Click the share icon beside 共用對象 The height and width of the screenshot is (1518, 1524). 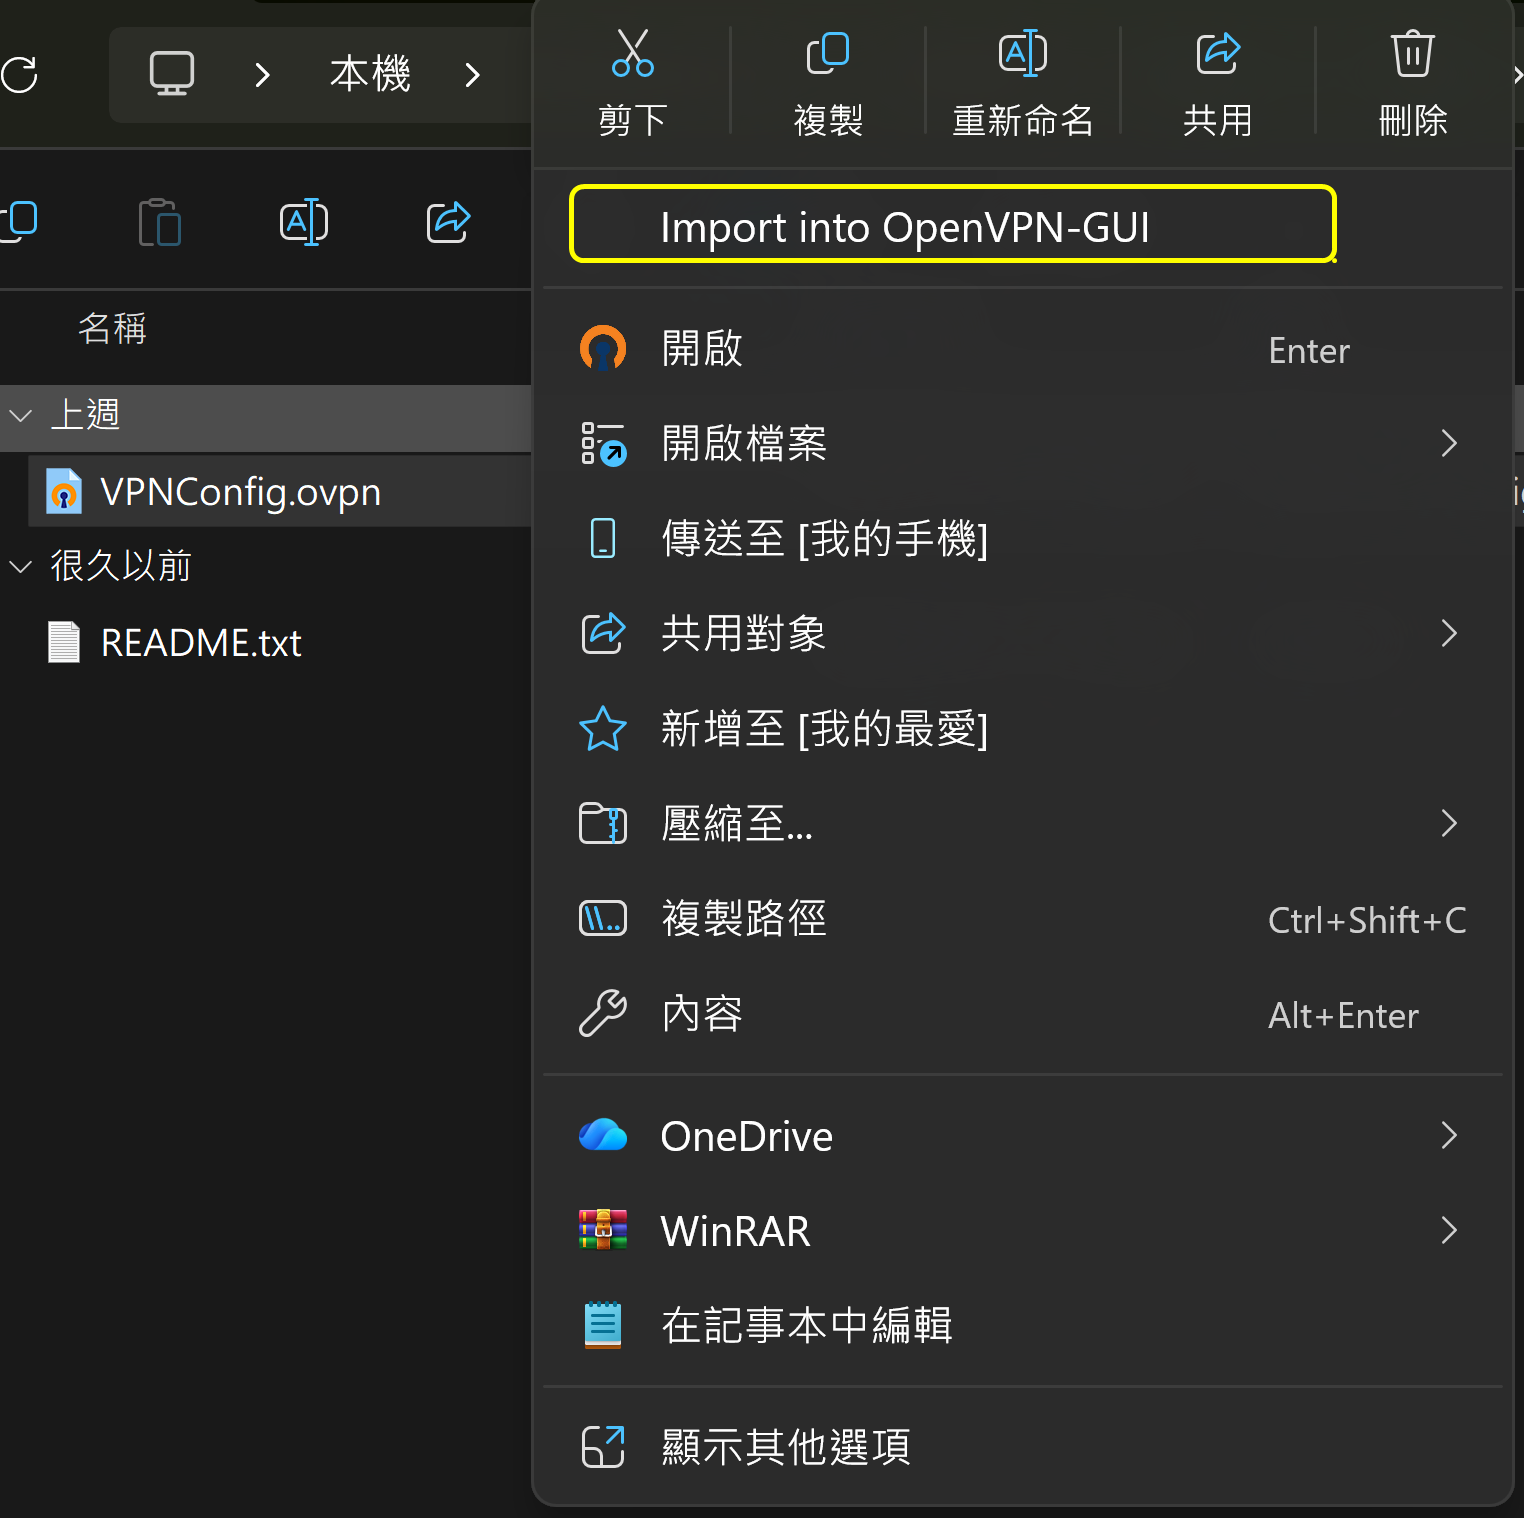click(x=603, y=633)
